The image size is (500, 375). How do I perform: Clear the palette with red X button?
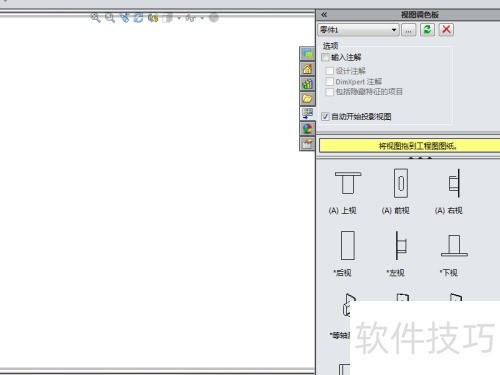(x=446, y=30)
